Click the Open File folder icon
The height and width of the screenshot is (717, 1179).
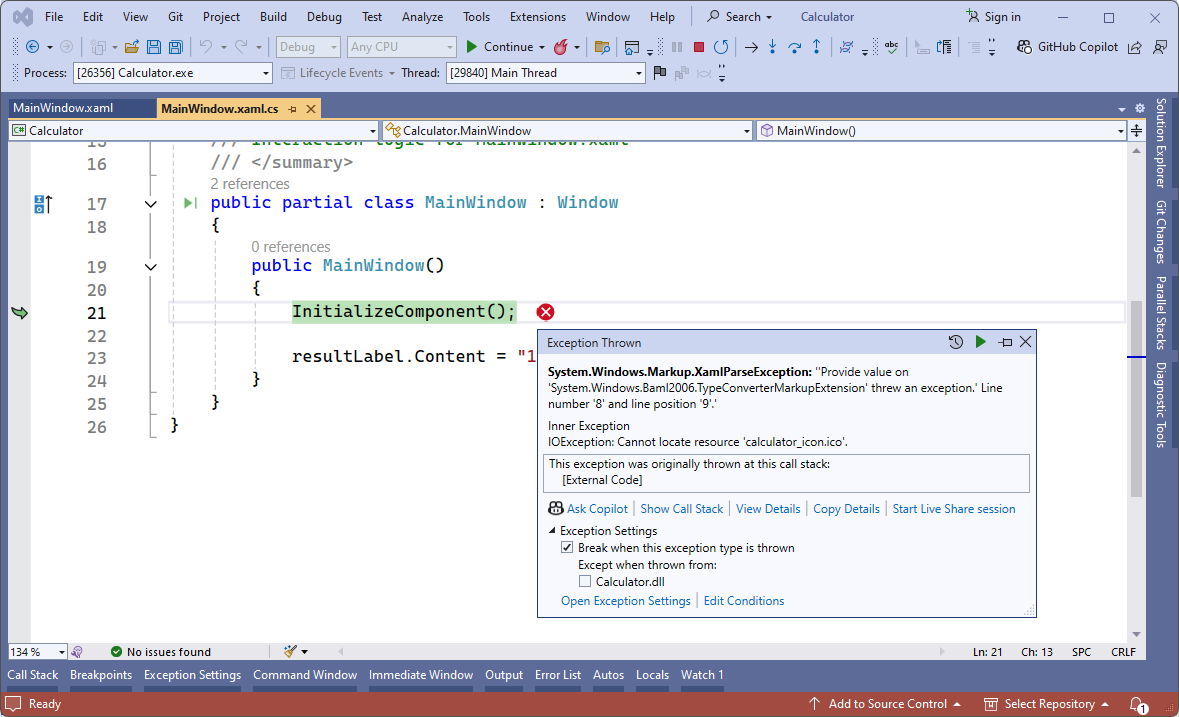pos(132,47)
